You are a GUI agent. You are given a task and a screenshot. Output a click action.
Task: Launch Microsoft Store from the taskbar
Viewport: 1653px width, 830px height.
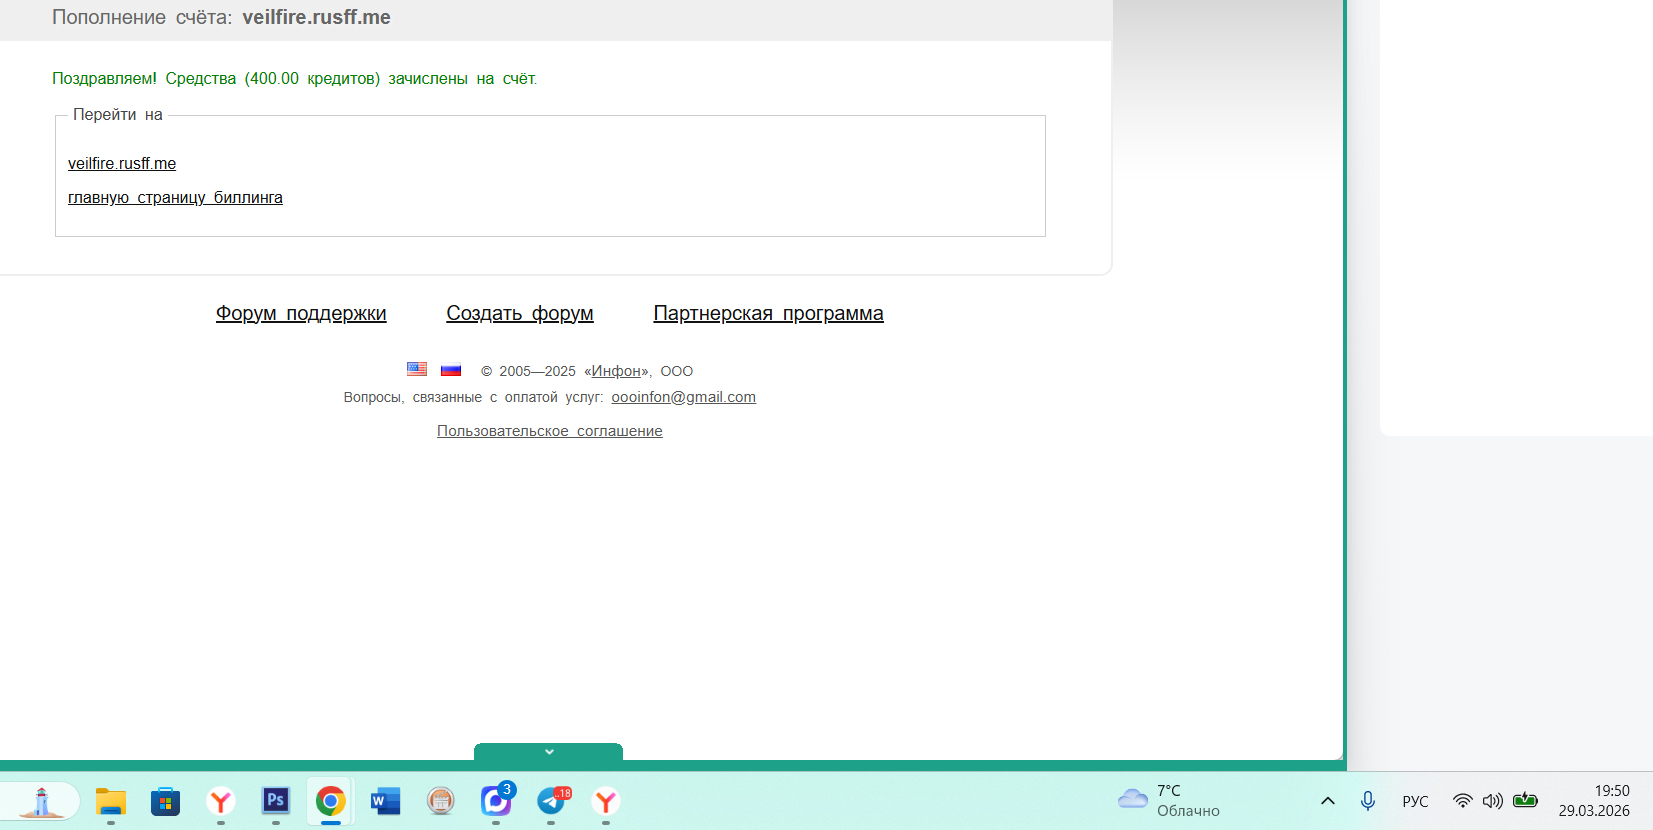(166, 801)
